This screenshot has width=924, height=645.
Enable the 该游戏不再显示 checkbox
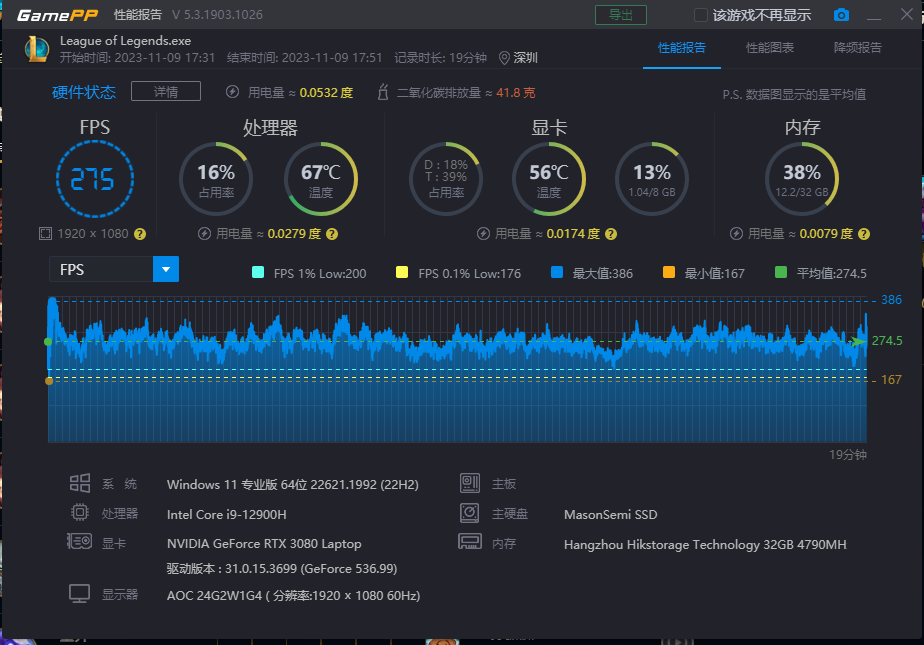coord(701,15)
